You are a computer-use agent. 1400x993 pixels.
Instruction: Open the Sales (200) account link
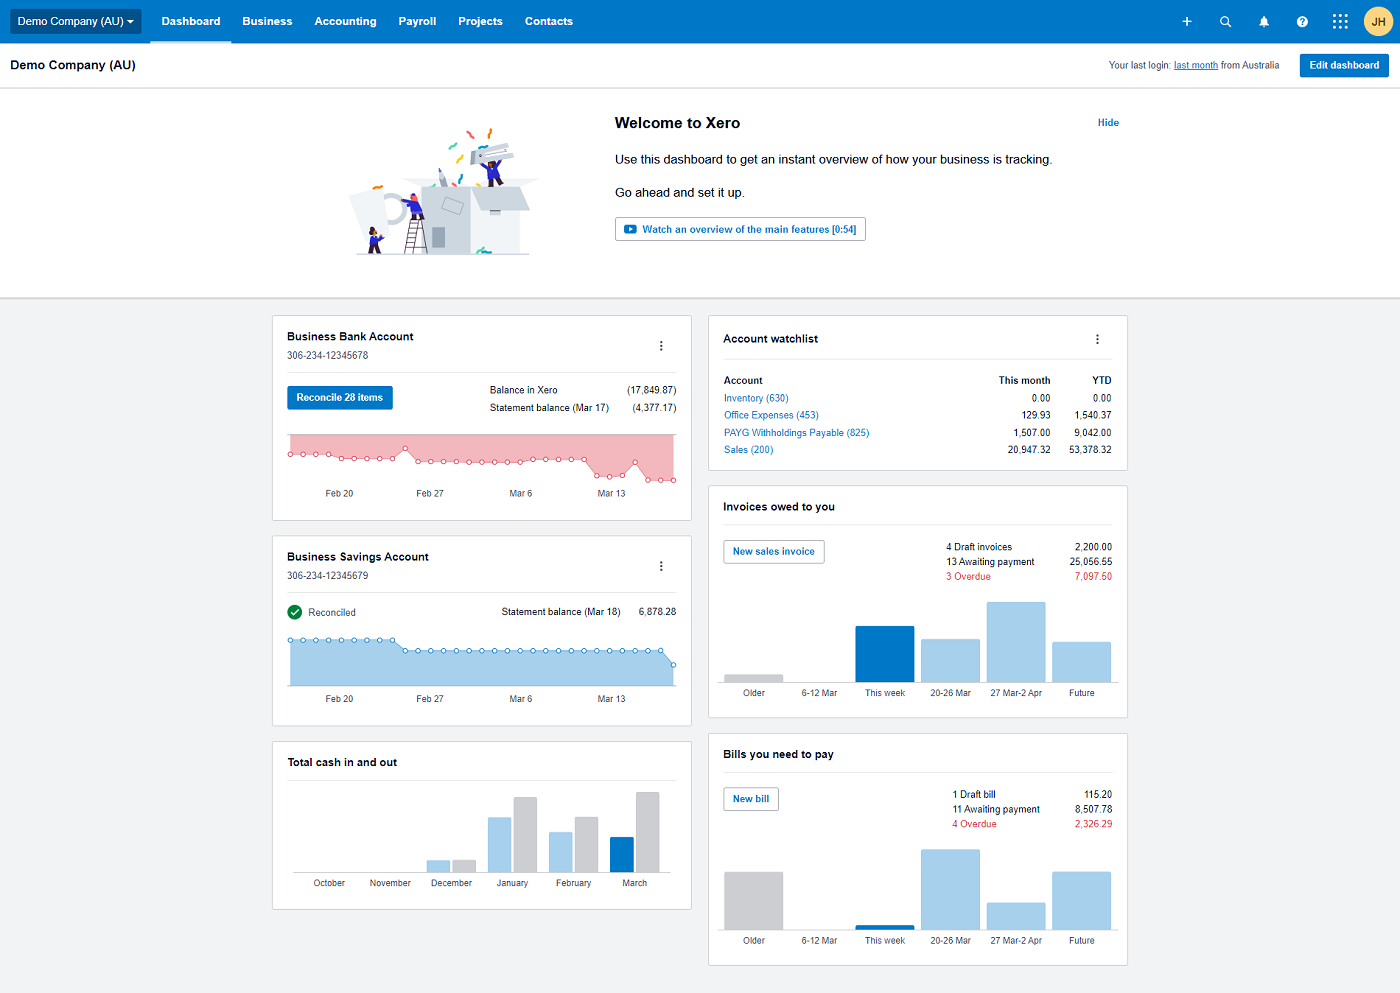748,449
